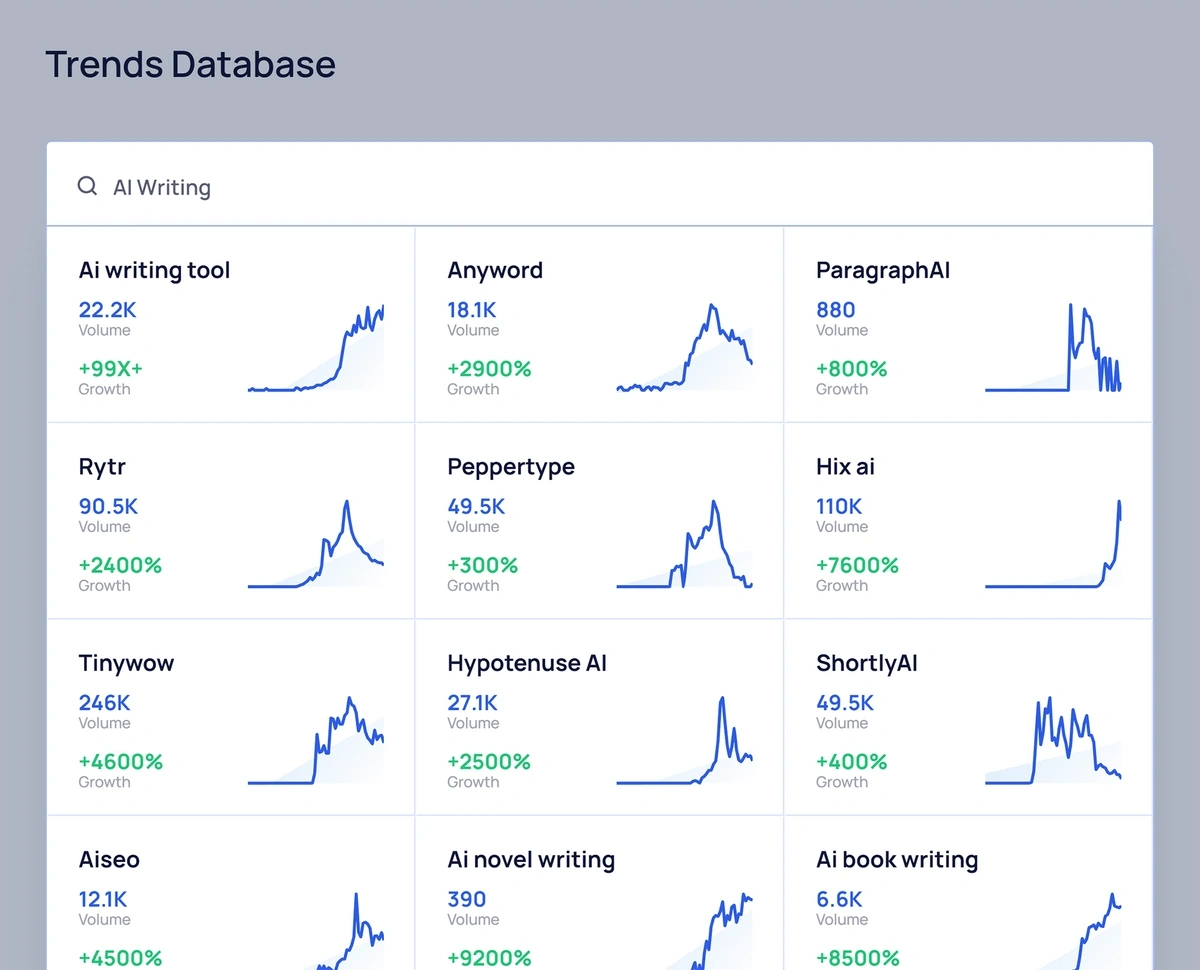Select the Ai book writing title

(897, 860)
